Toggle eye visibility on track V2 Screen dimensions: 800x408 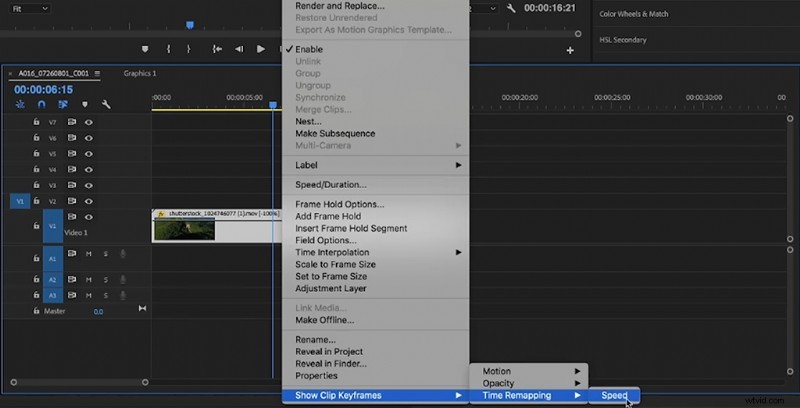click(89, 201)
